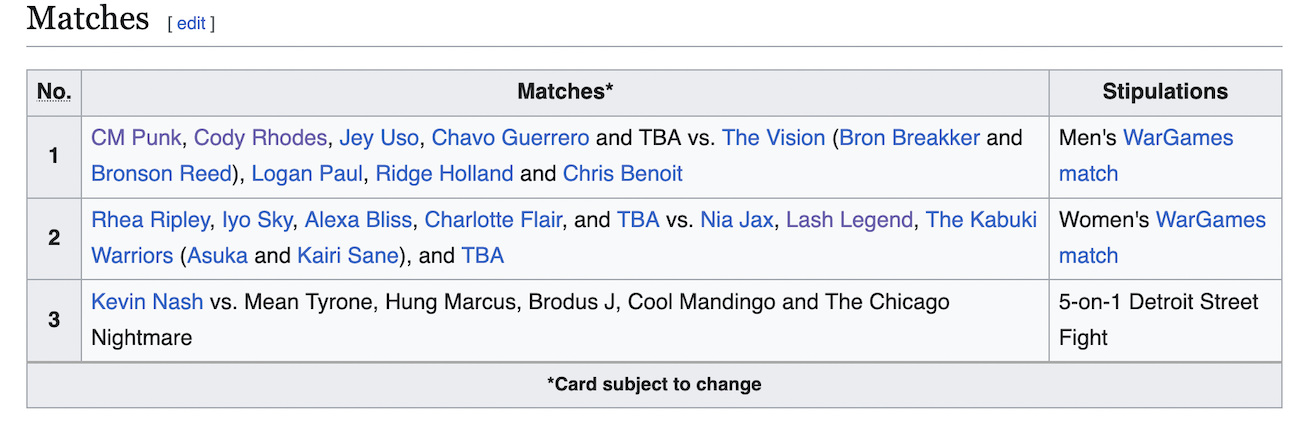
Task: Open the Rhea Ripley link
Action: point(151,220)
